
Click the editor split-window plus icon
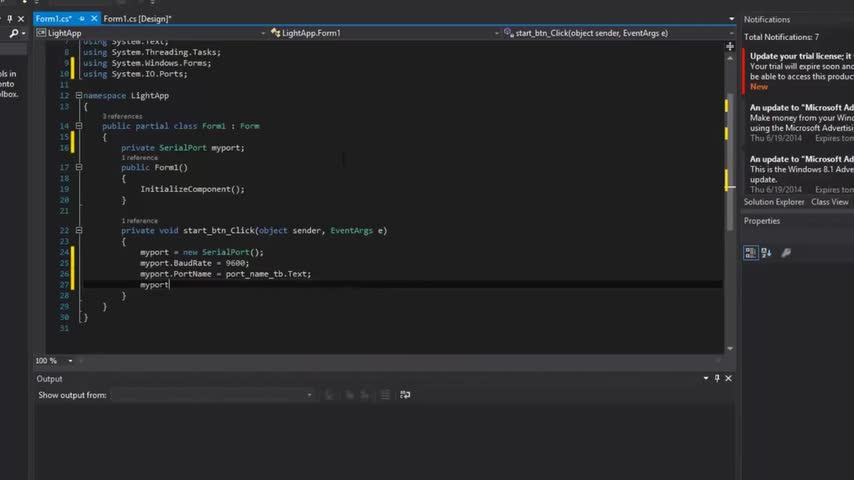pyautogui.click(x=730, y=46)
